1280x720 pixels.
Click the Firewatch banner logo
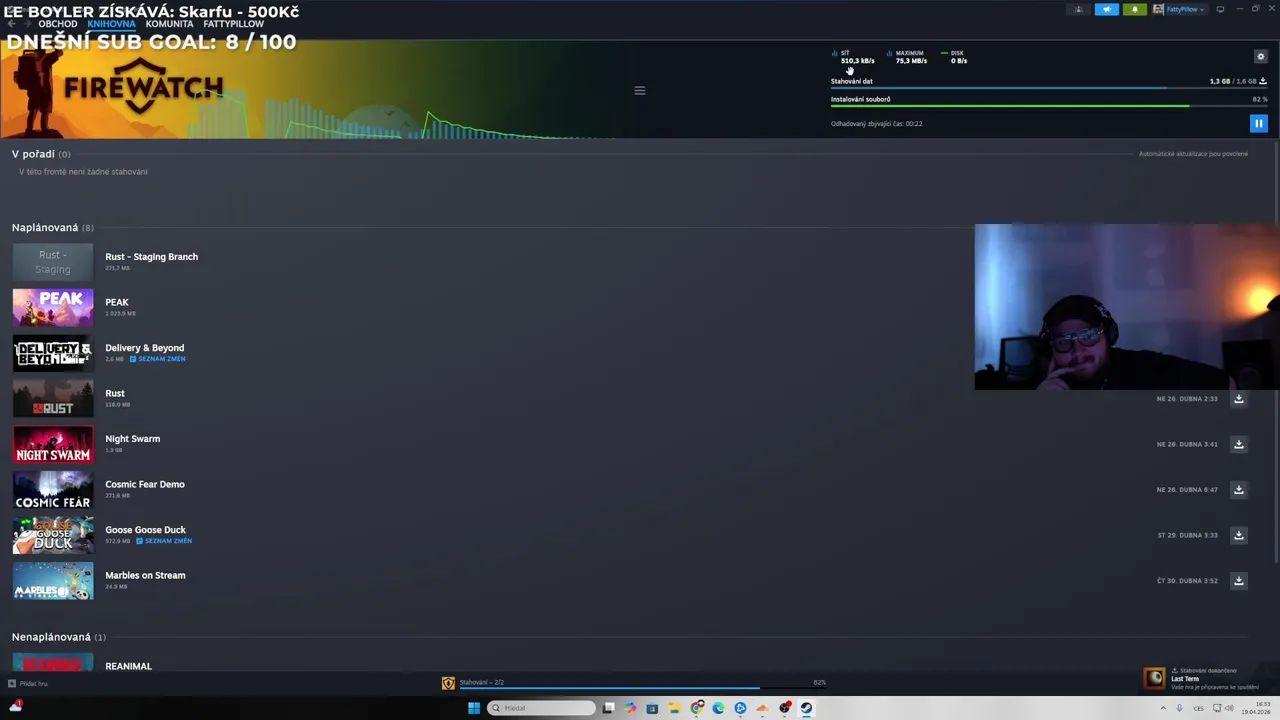pyautogui.click(x=143, y=85)
